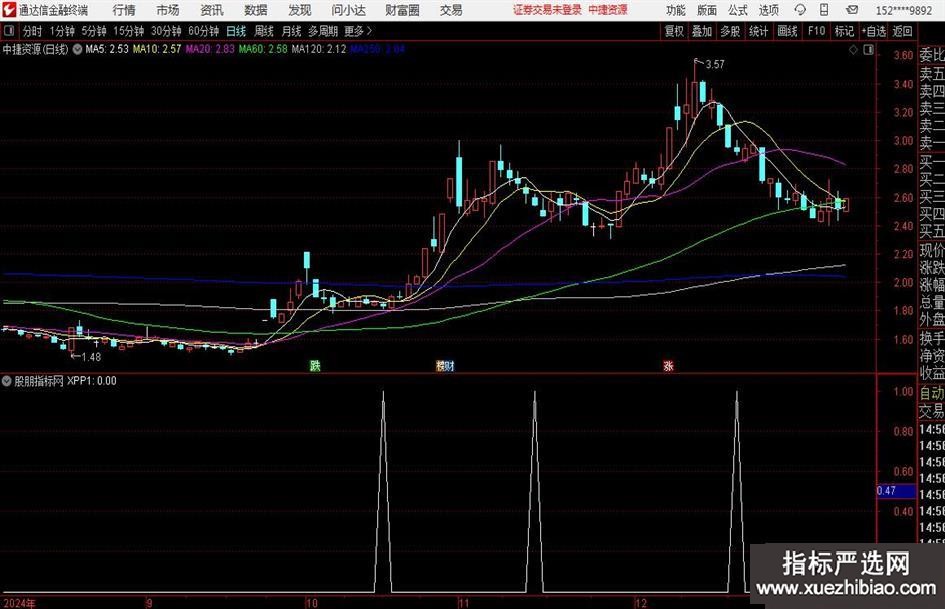Screen dimensions: 945x609
Task: Click the 10 month label on time axis
Action: [311, 603]
